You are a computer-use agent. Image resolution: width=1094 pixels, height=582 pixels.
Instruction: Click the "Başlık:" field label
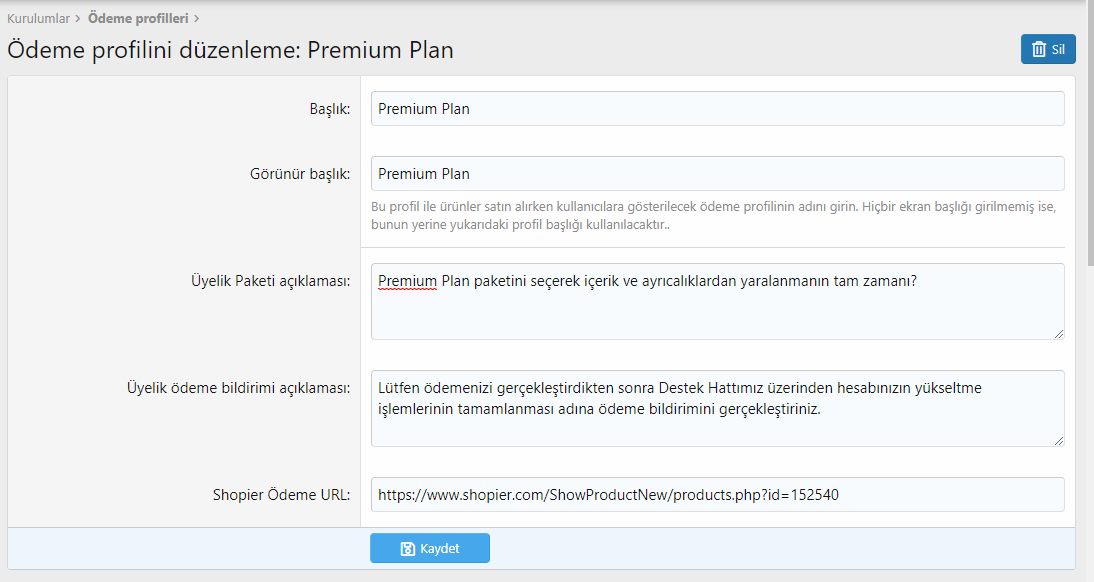point(330,109)
